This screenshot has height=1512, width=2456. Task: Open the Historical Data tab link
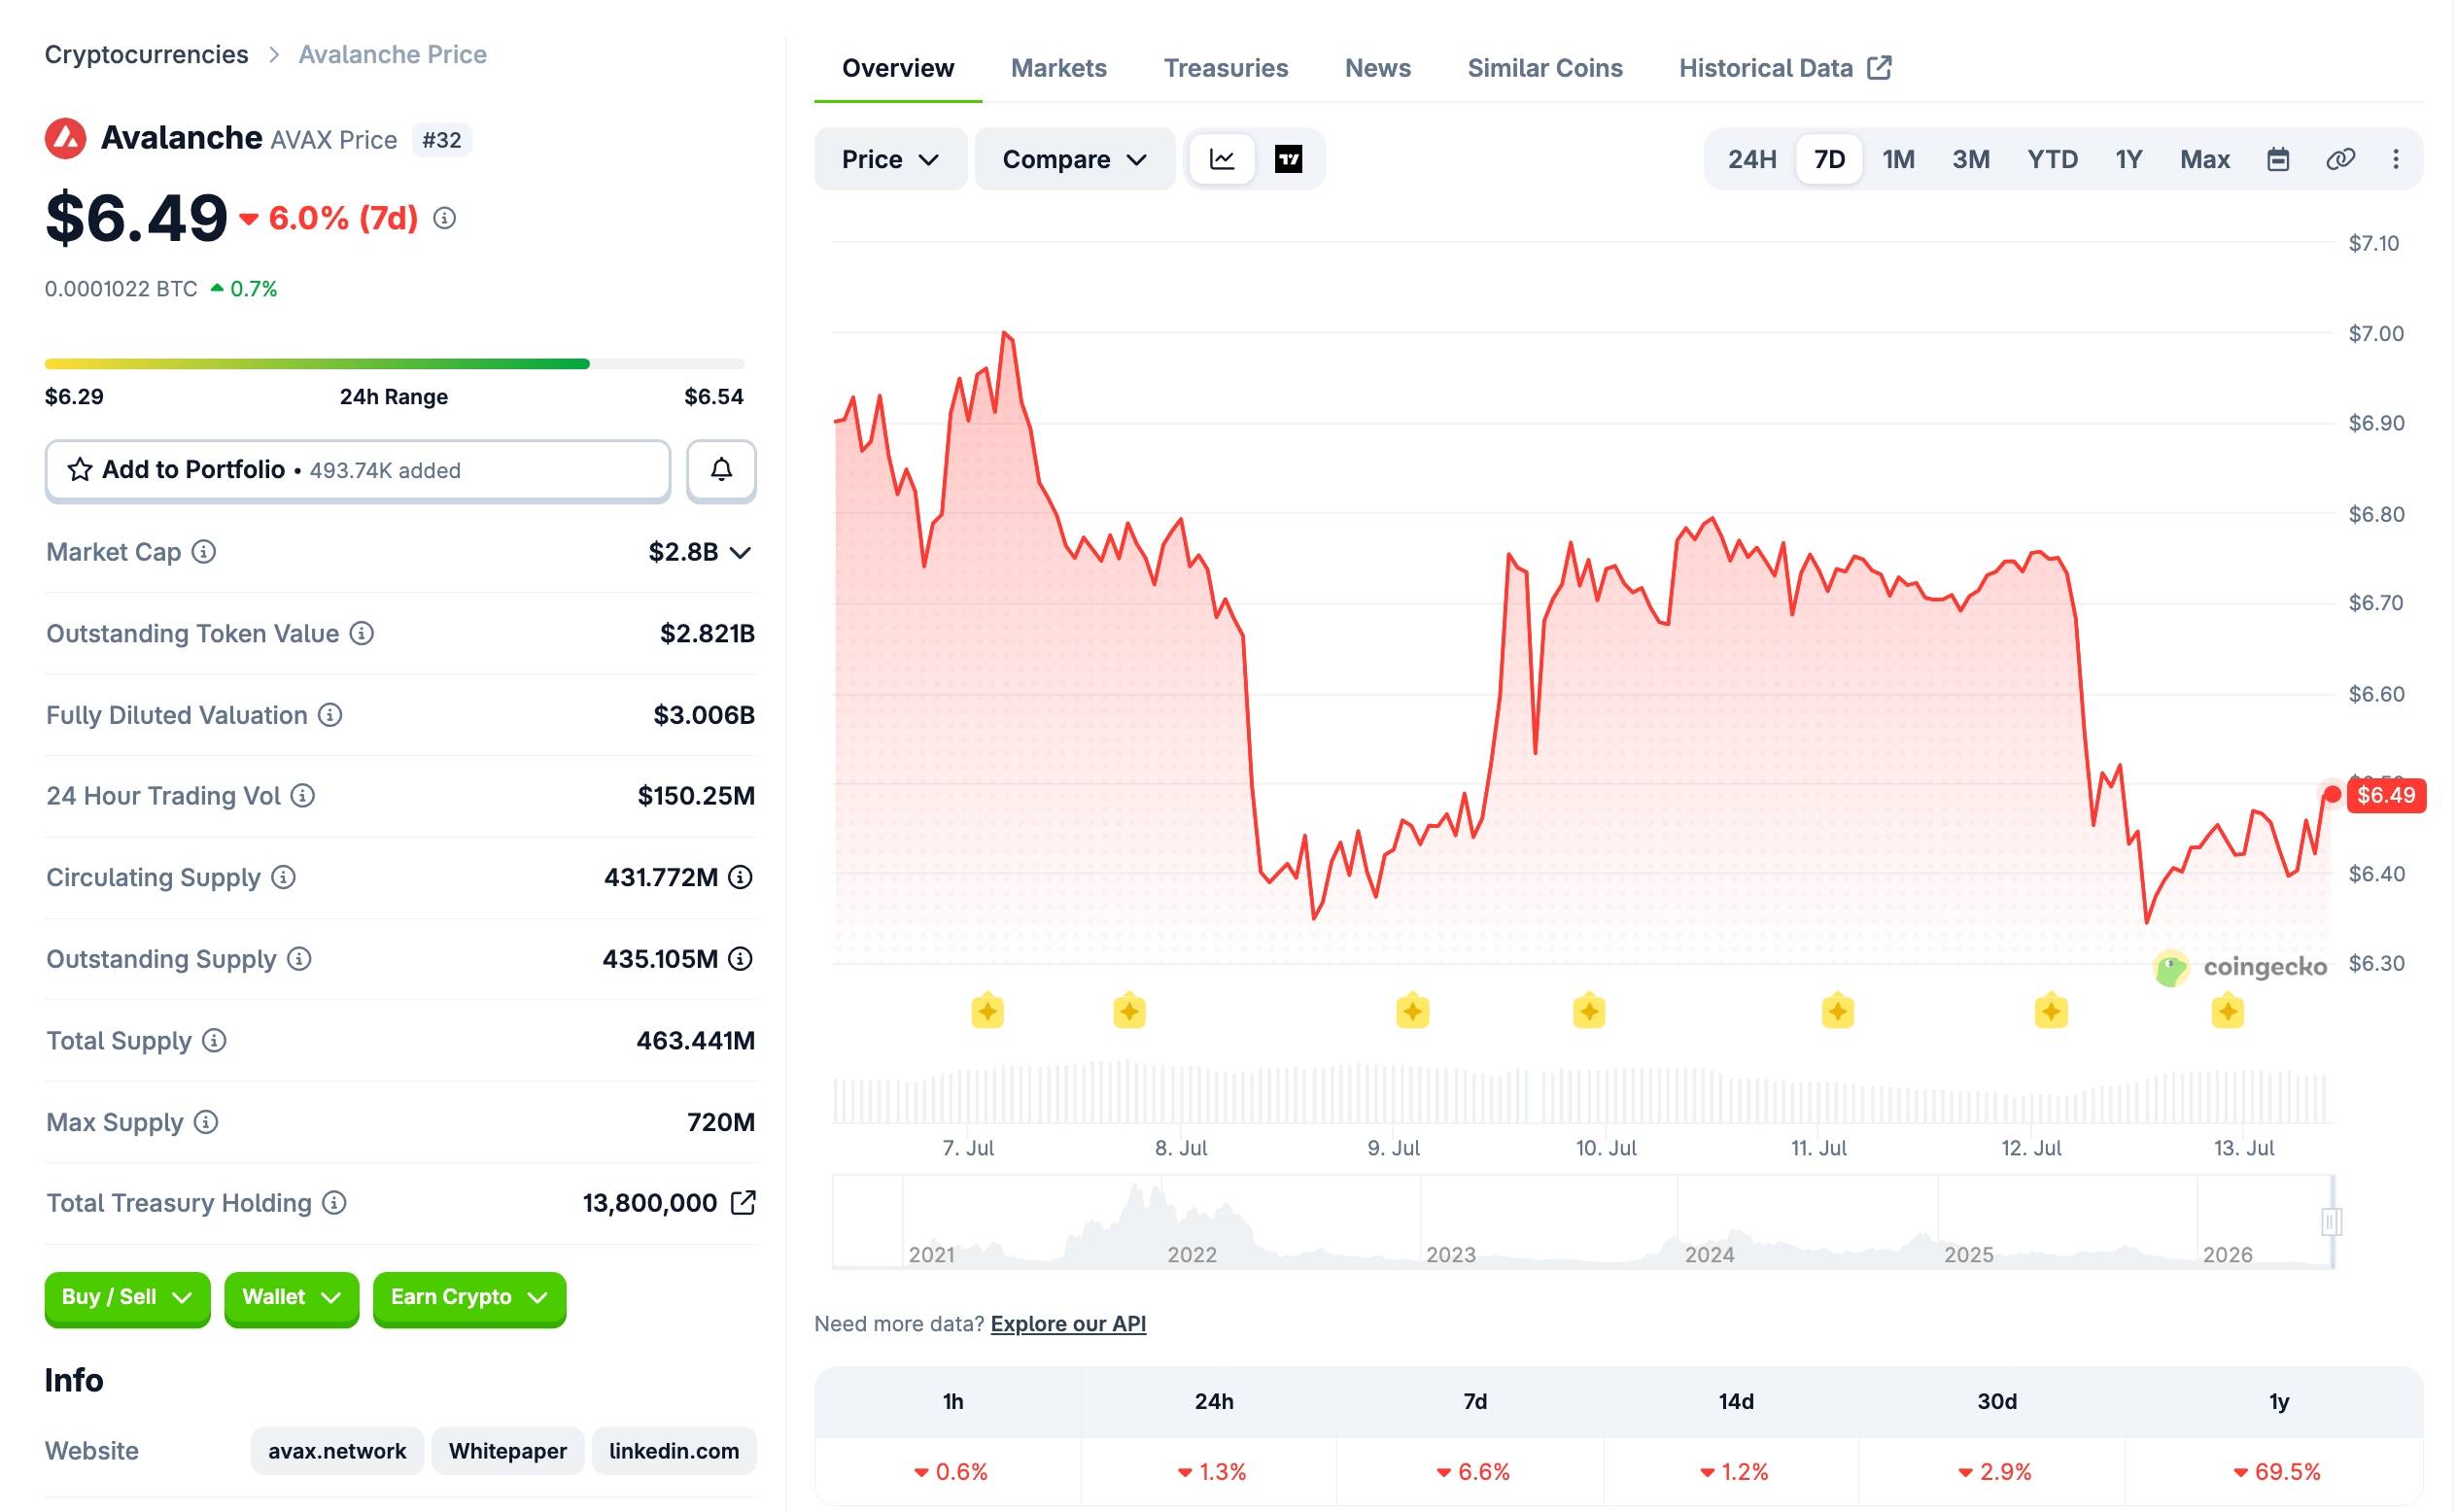[x=1787, y=68]
